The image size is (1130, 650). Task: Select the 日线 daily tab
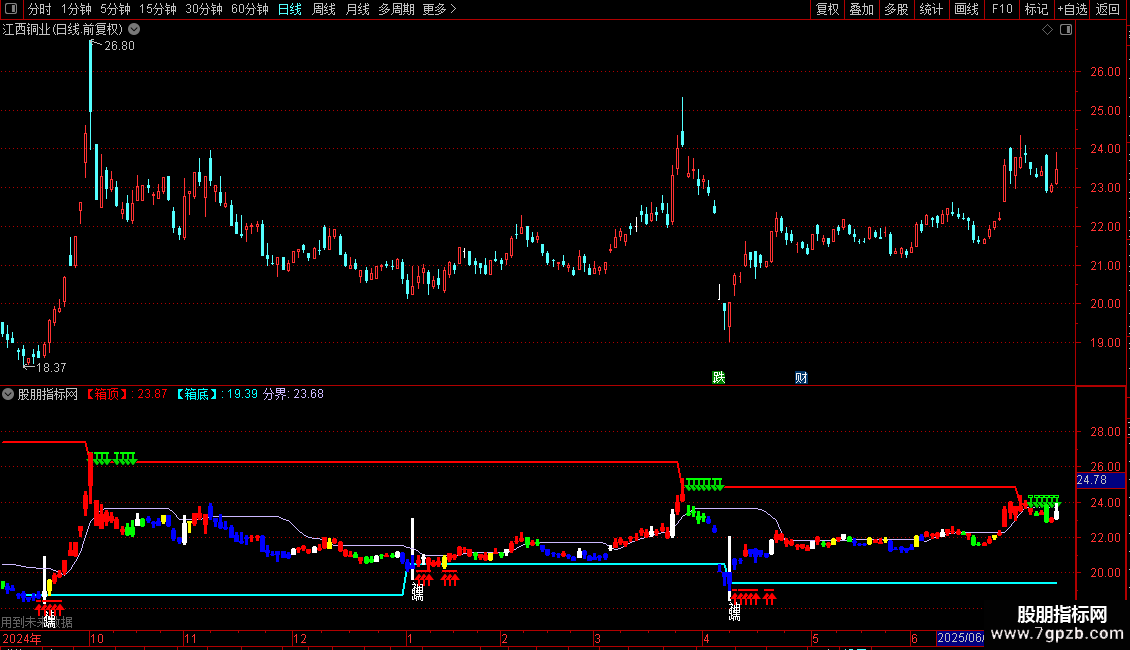tap(290, 9)
